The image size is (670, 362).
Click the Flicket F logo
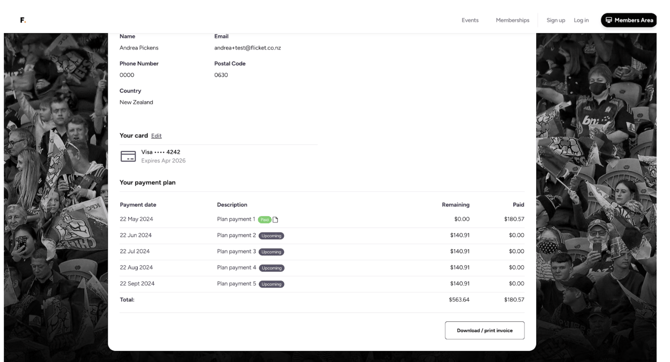pos(23,20)
